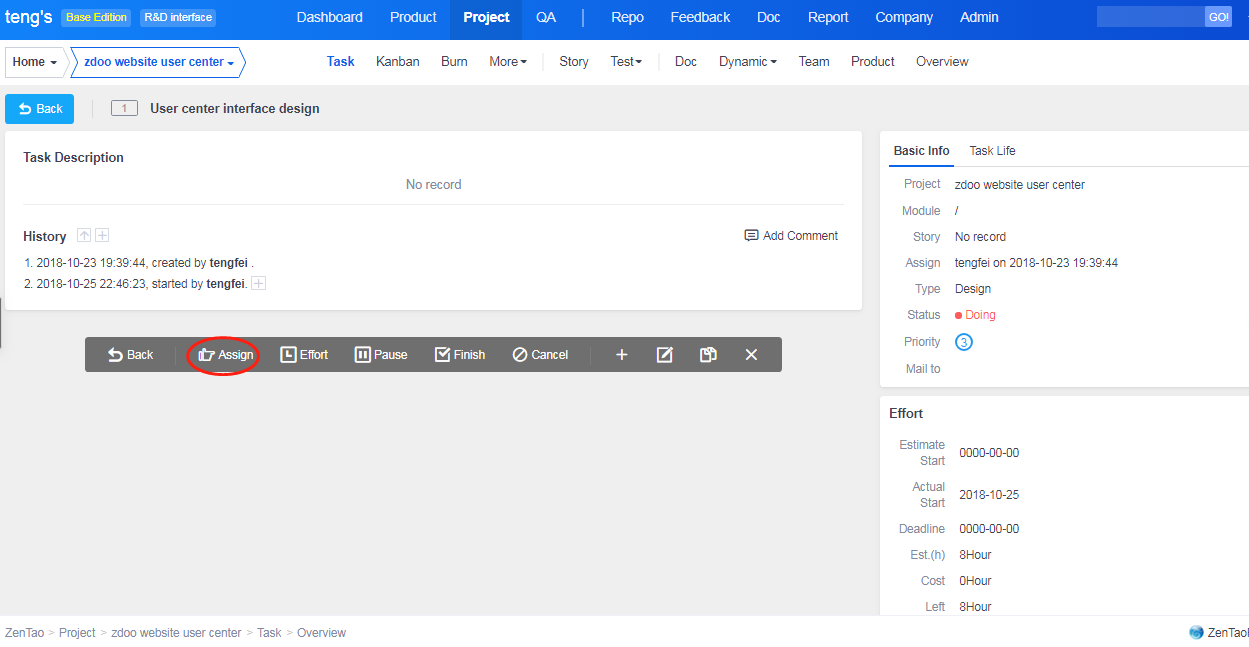The width and height of the screenshot is (1249, 647).
Task: Click the blue Back button
Action: [40, 109]
